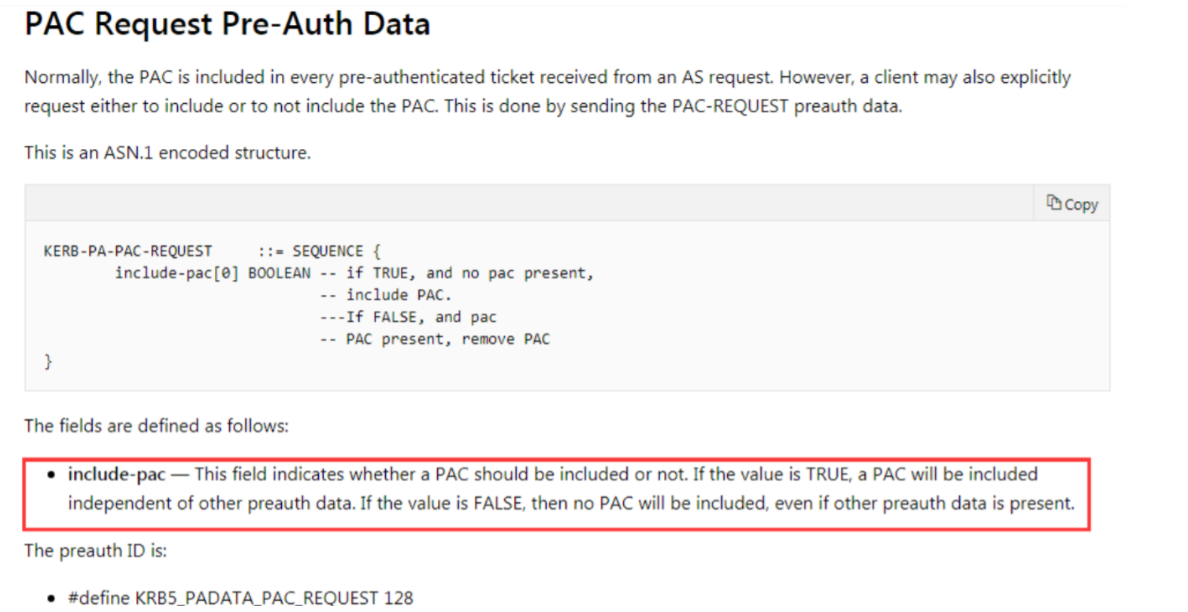The width and height of the screenshot is (1188, 612).
Task: Click the bullet point before bold "include-pac"
Action: click(51, 474)
